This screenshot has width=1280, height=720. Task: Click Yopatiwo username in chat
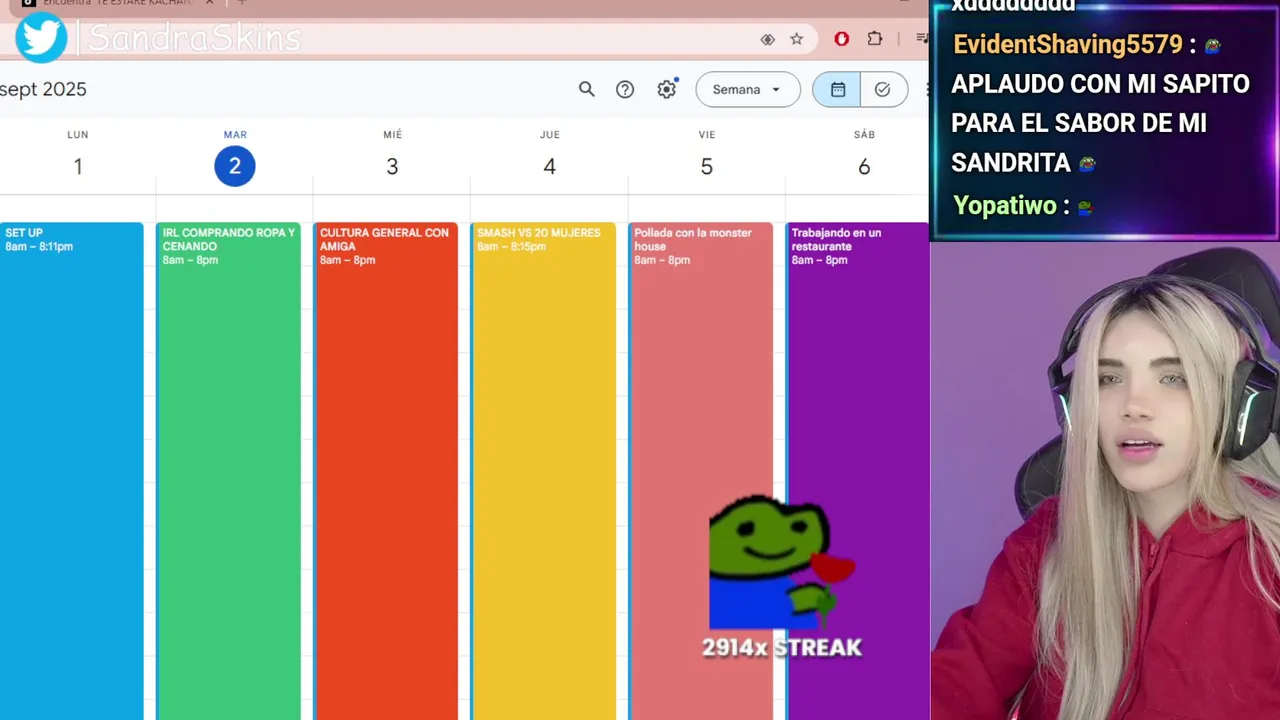tap(1004, 205)
